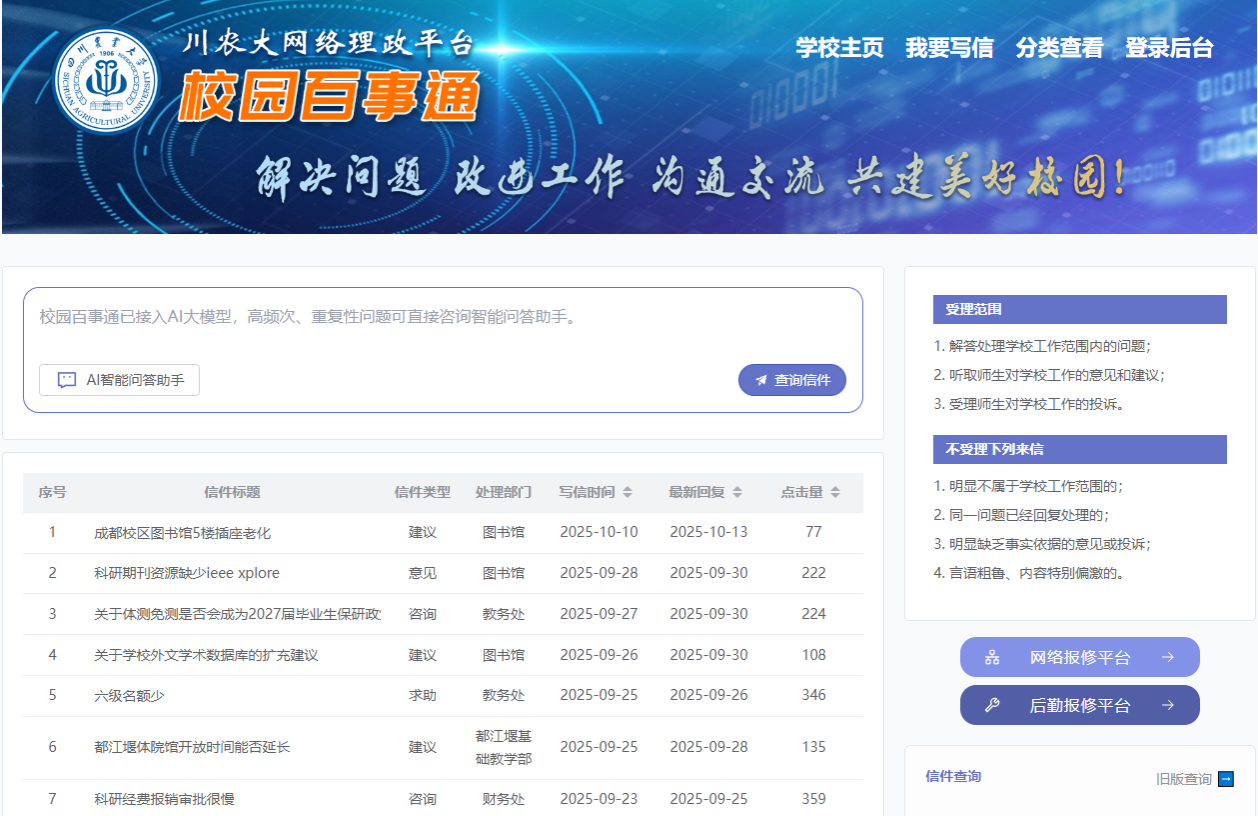Viewport: 1258px width, 816px height.
Task: Click the network icon on 网络报修平台
Action: pos(992,657)
